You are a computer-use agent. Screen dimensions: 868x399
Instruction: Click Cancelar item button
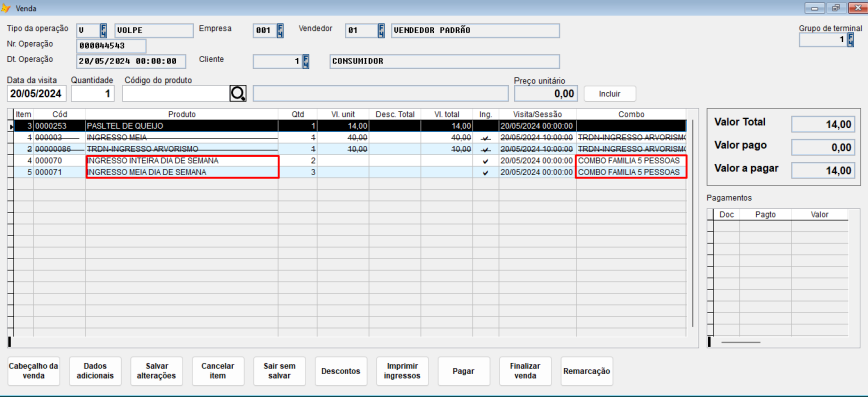coord(218,371)
